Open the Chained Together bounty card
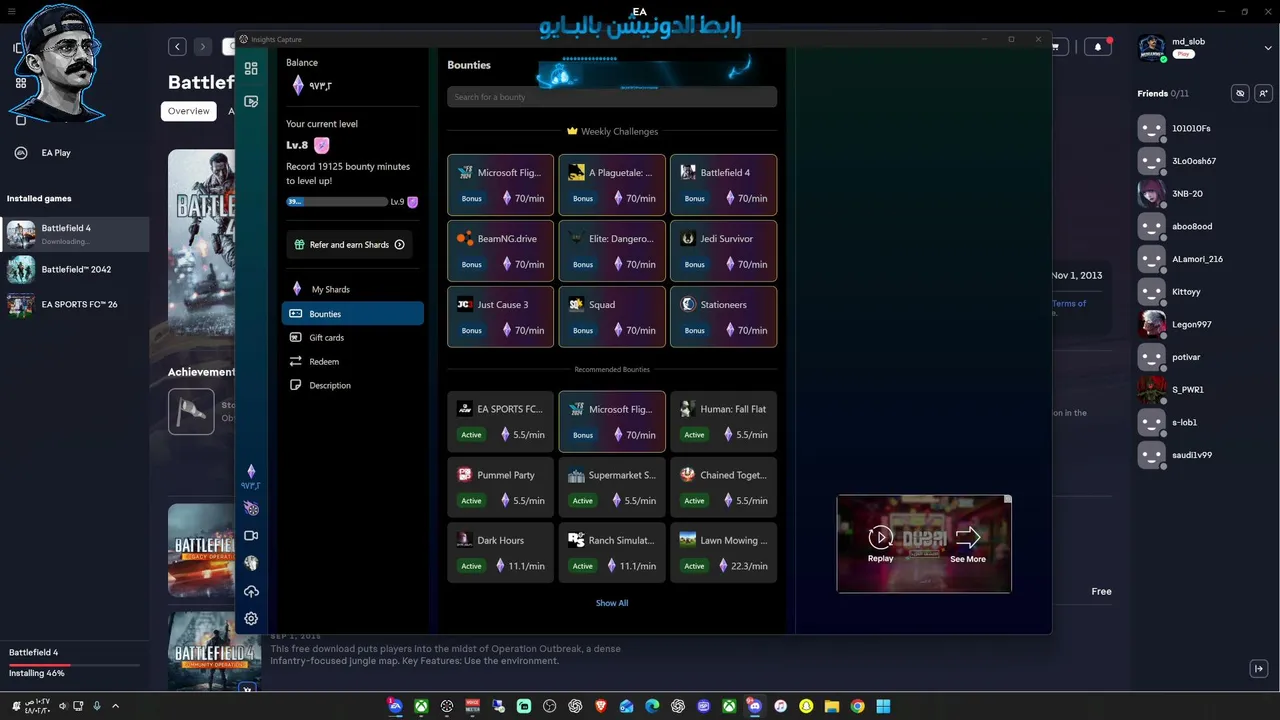This screenshot has width=1280, height=720. click(x=723, y=487)
